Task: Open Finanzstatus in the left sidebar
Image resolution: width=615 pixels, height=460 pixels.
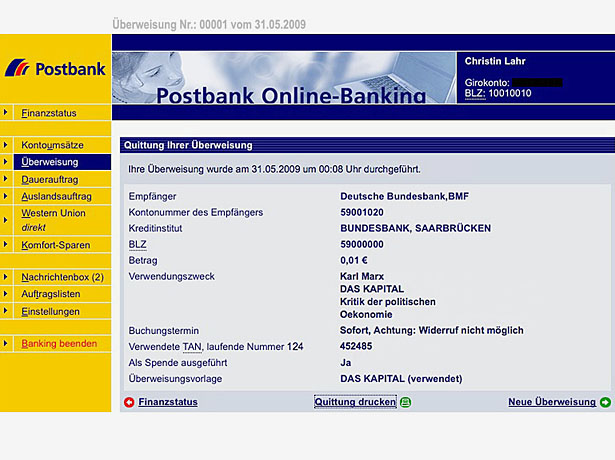Action: pyautogui.click(x=47, y=113)
